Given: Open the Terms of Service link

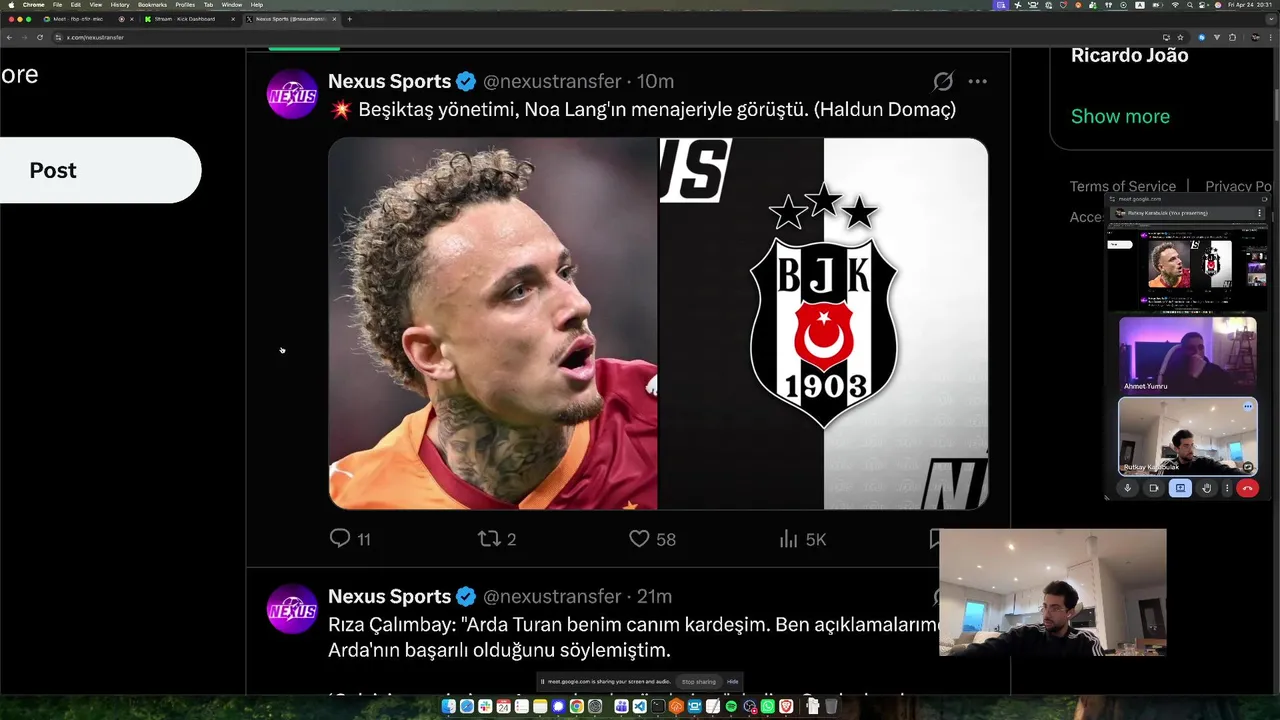Looking at the screenshot, I should 1123,186.
